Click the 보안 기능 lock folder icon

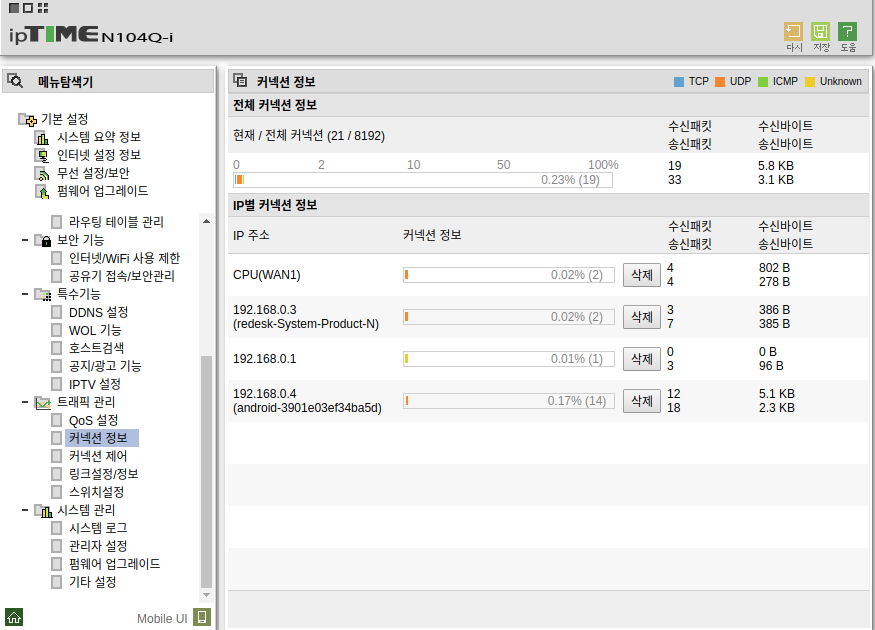click(43, 241)
